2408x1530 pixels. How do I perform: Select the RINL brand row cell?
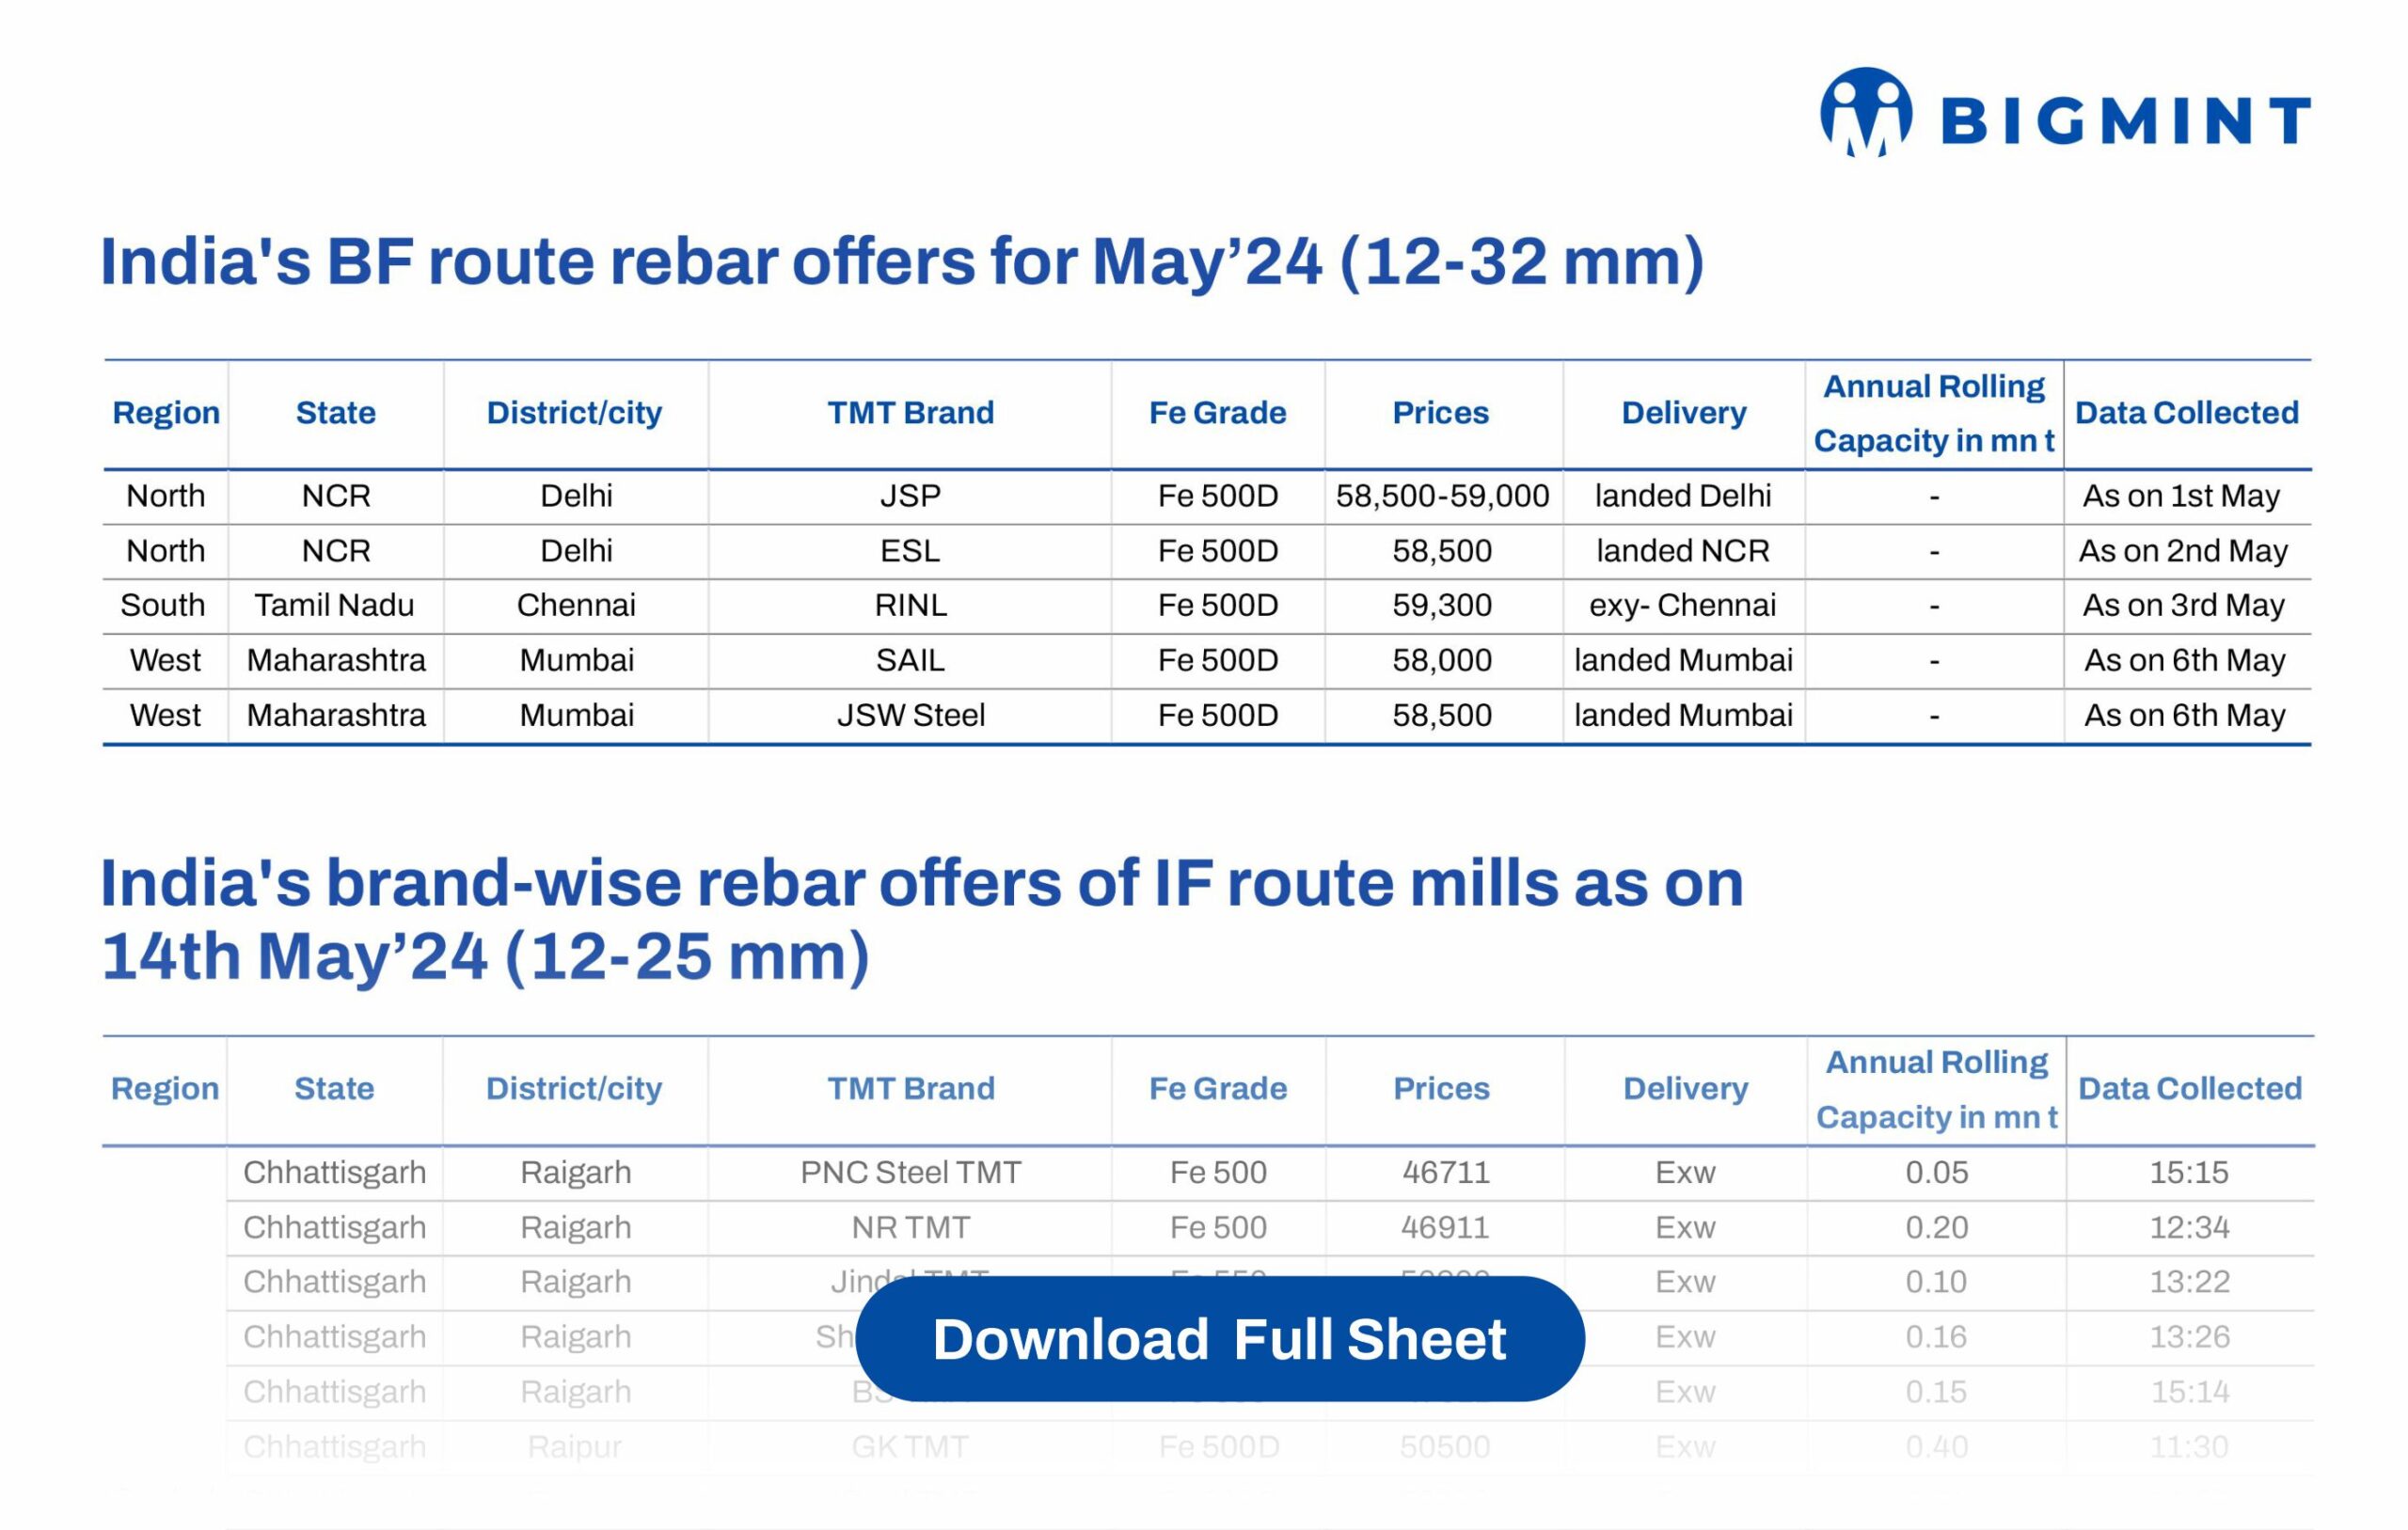tap(910, 605)
